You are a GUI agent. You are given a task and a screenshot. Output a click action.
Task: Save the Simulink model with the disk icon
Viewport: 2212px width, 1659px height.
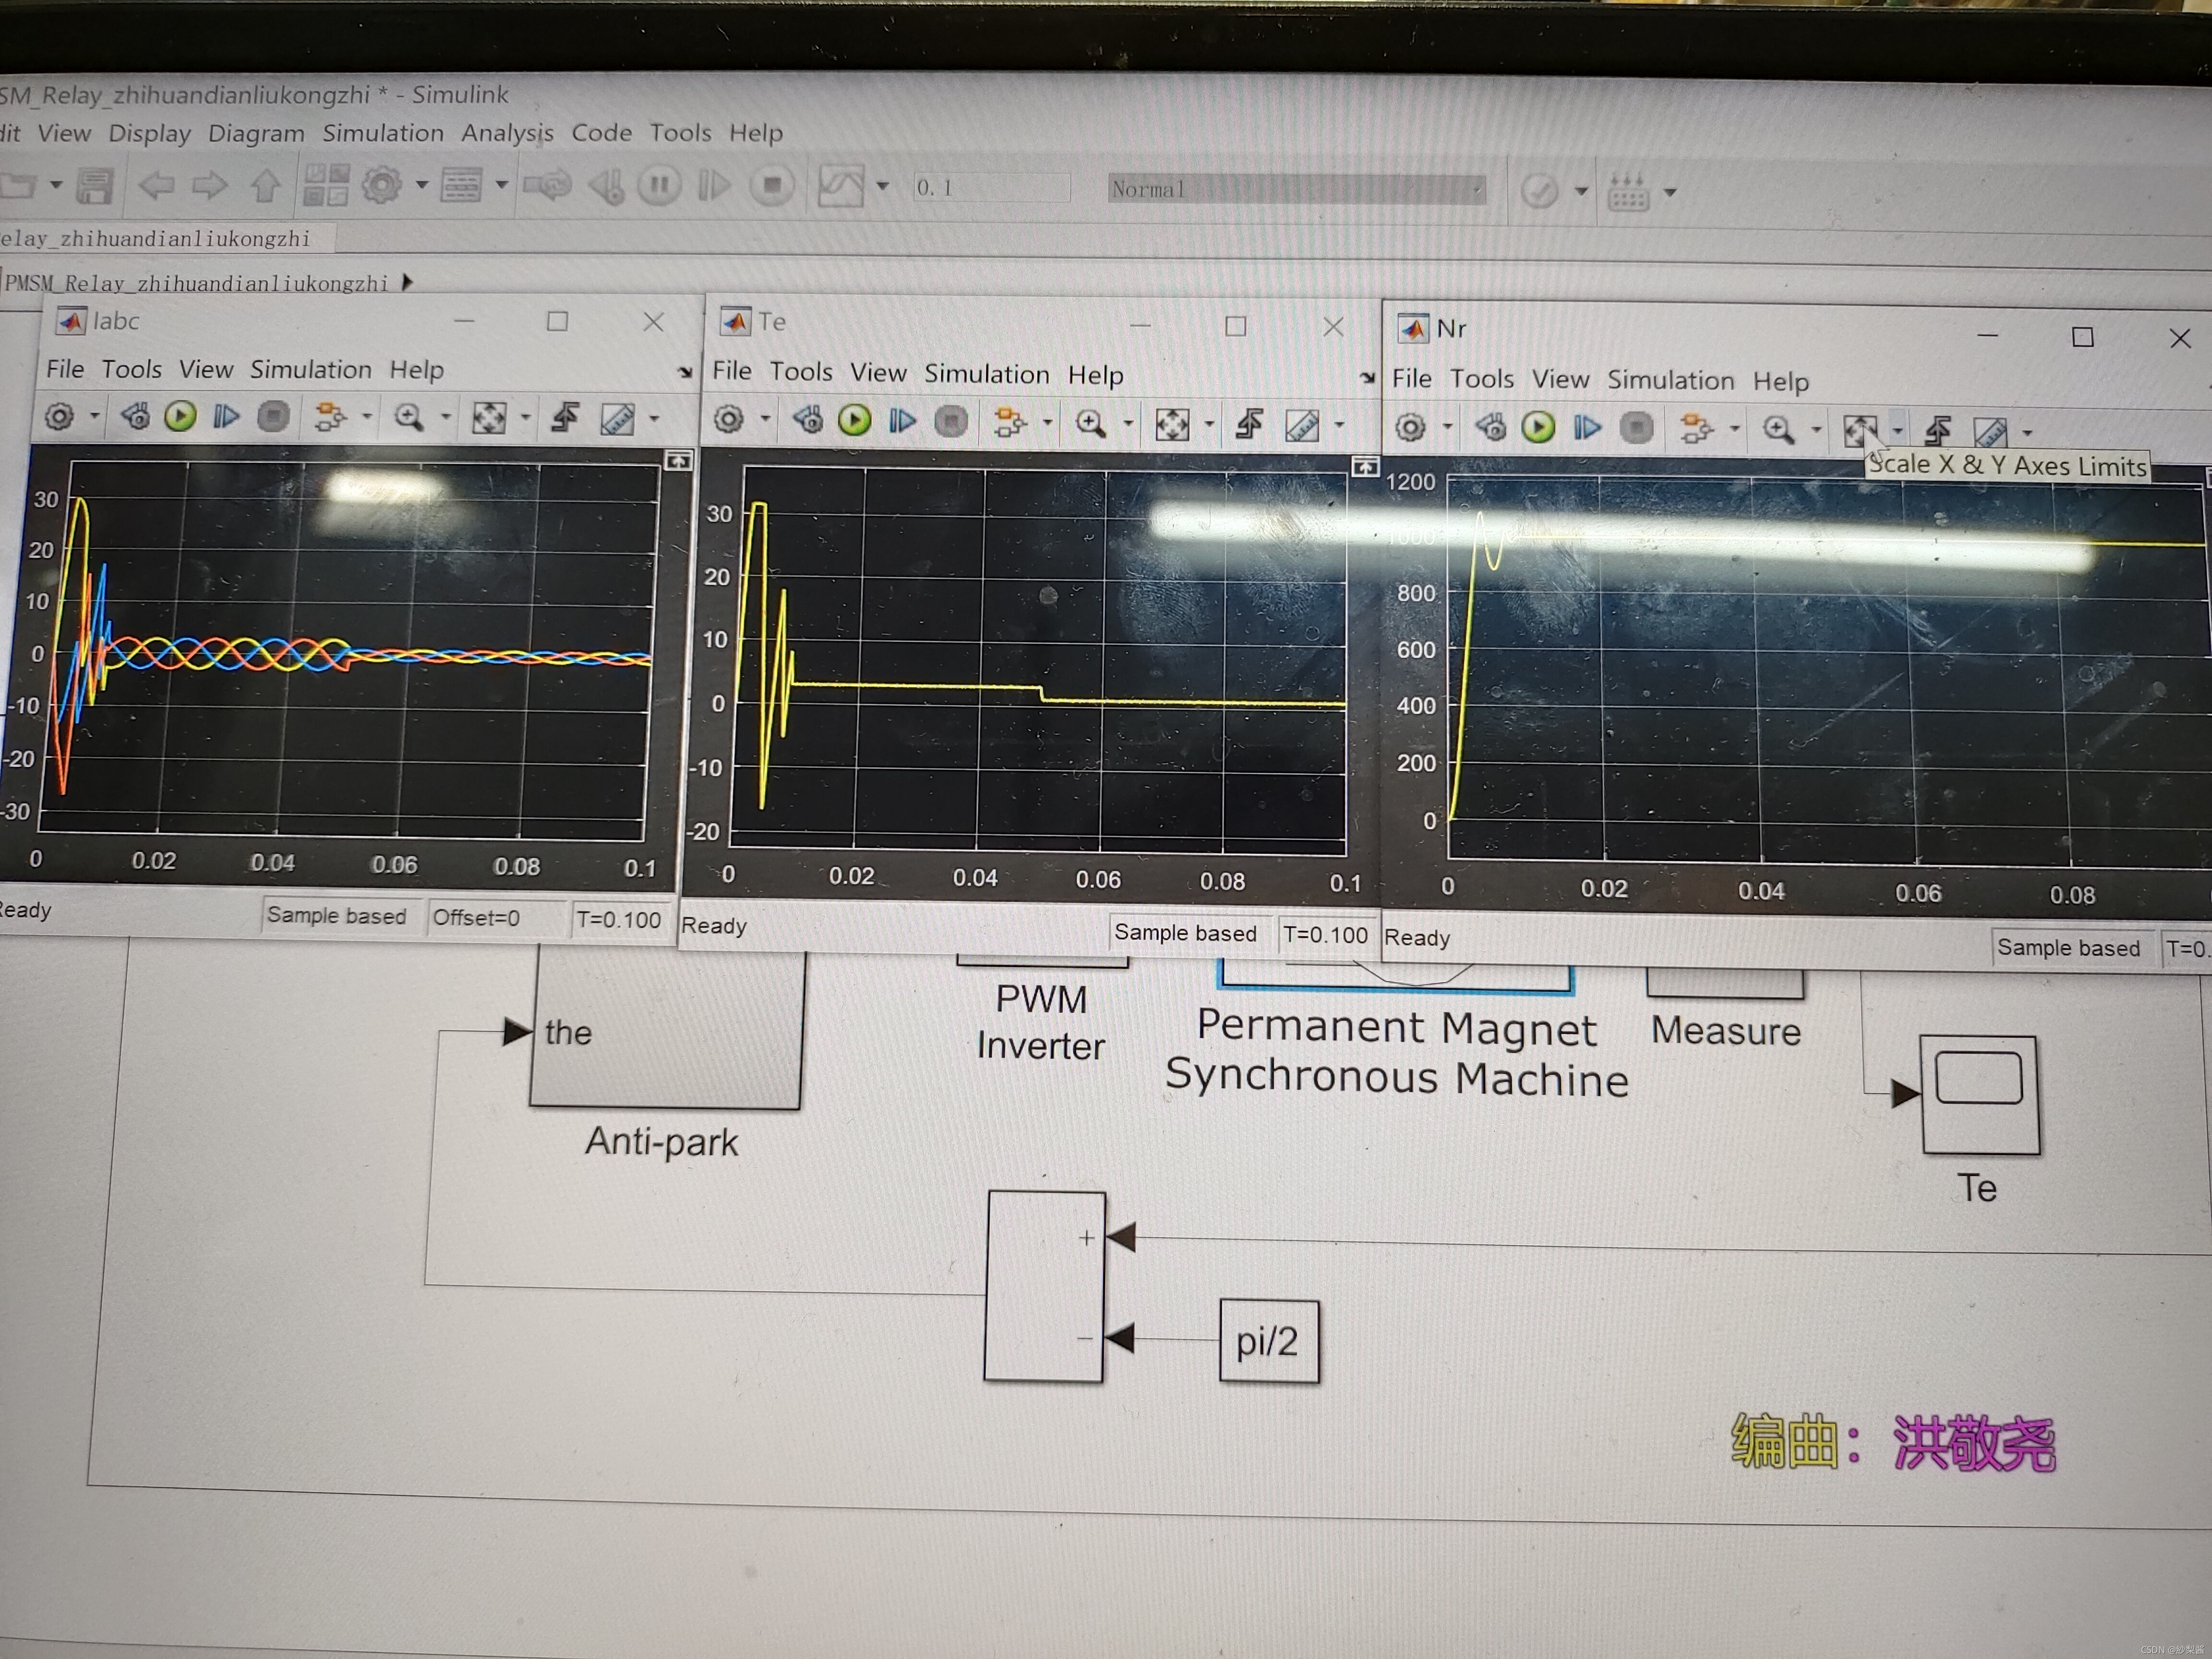pos(94,186)
